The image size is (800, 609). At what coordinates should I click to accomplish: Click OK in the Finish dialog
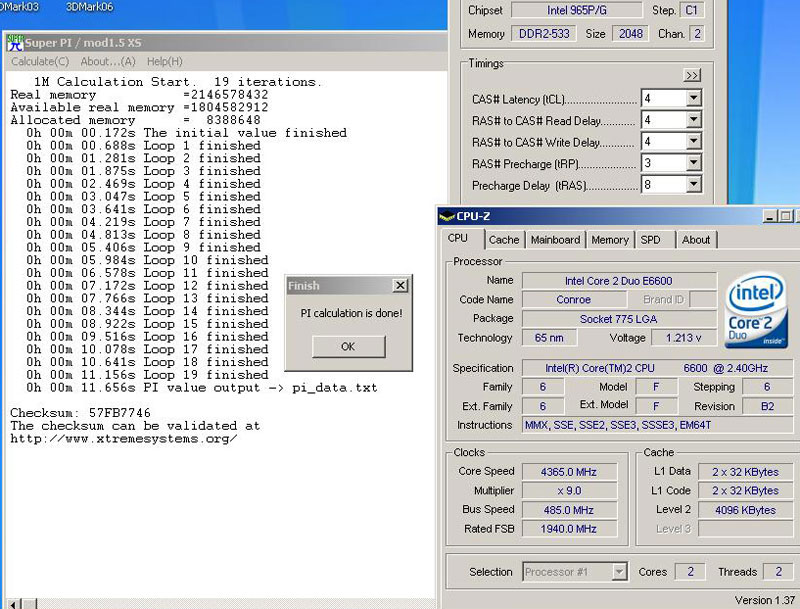[348, 347]
